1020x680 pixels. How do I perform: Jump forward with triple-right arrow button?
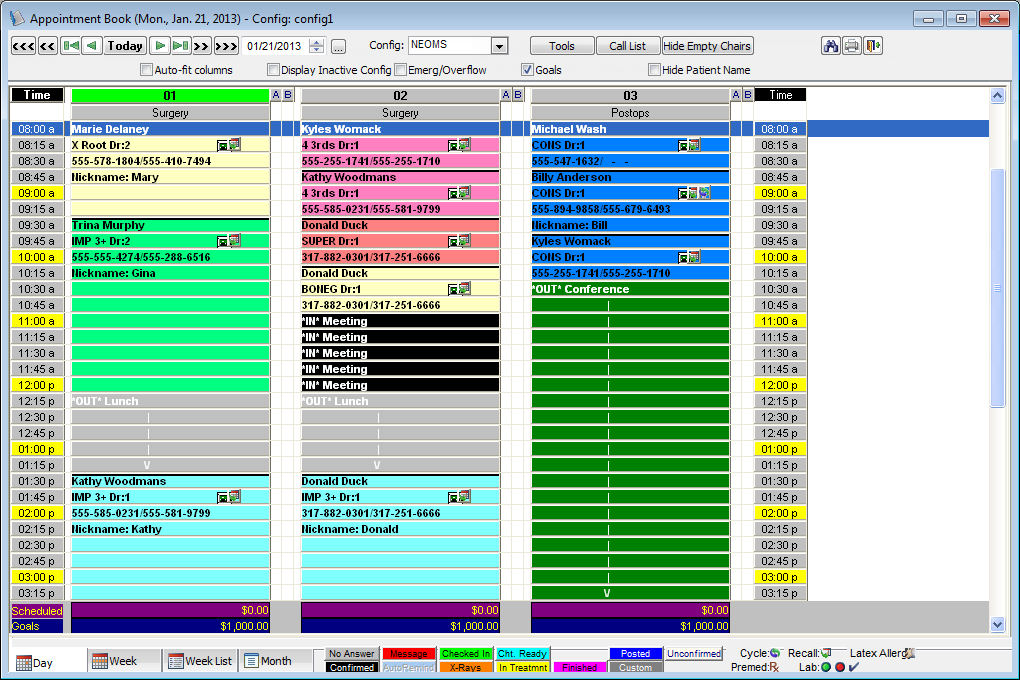pos(226,46)
